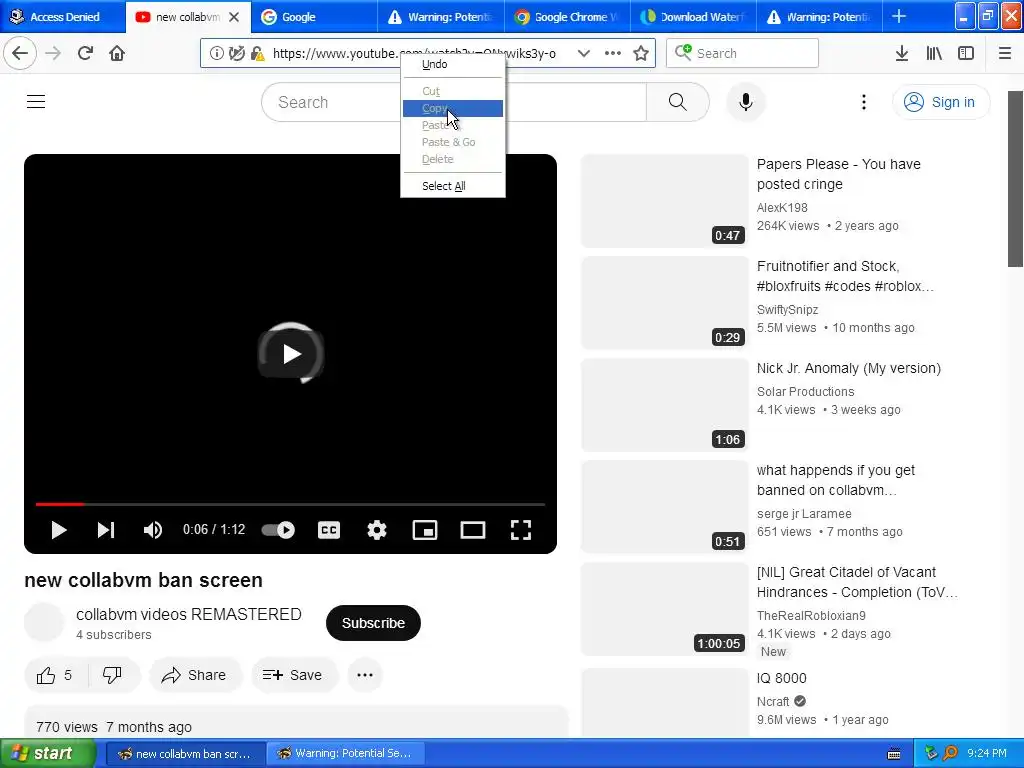Viewport: 1024px width, 768px height.
Task: Toggle autoplay switch in player
Action: tap(278, 530)
